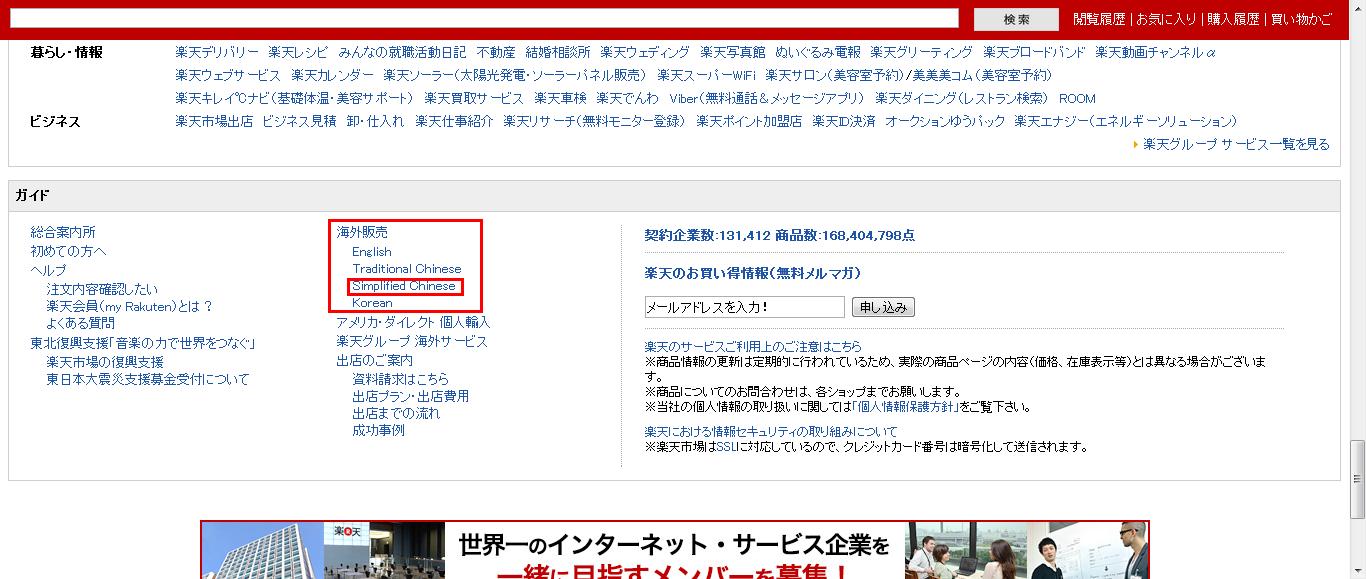This screenshot has width=1366, height=579.
Task: Open 楽天キレイ℃ナビ link
Action: (x=294, y=98)
